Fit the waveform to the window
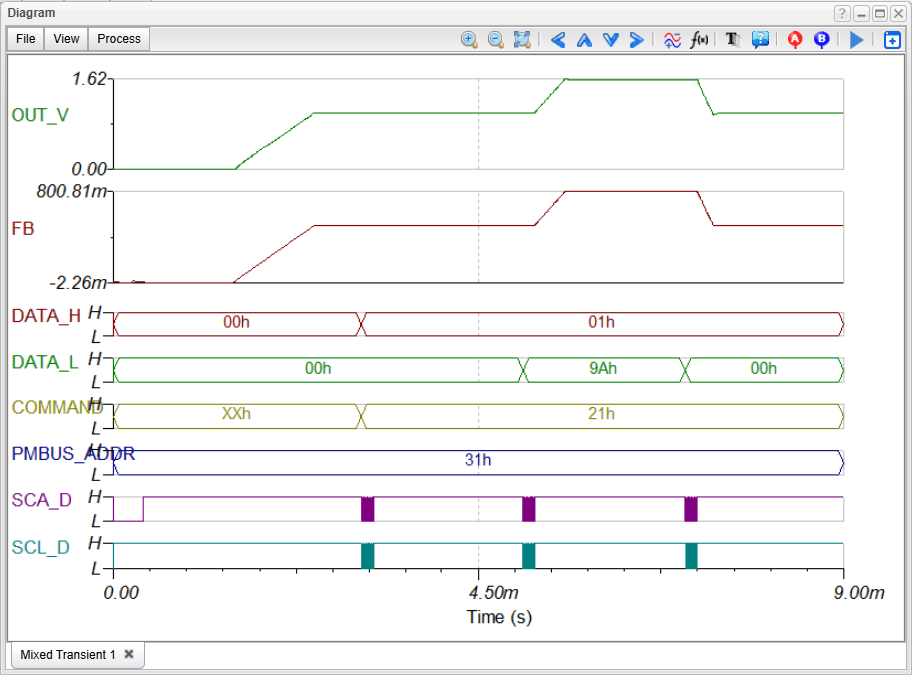 (x=522, y=40)
